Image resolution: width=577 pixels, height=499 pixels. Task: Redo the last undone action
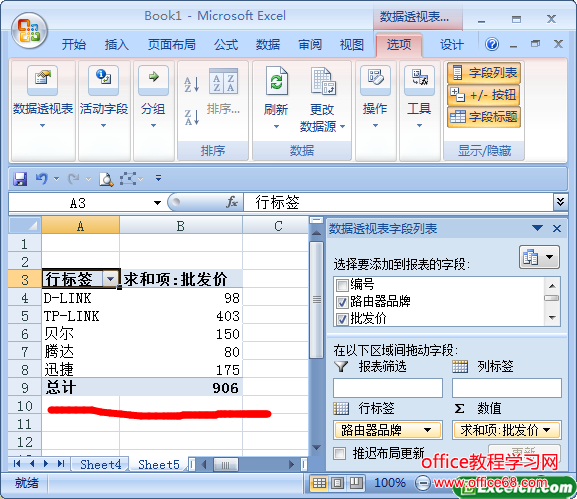point(74,179)
